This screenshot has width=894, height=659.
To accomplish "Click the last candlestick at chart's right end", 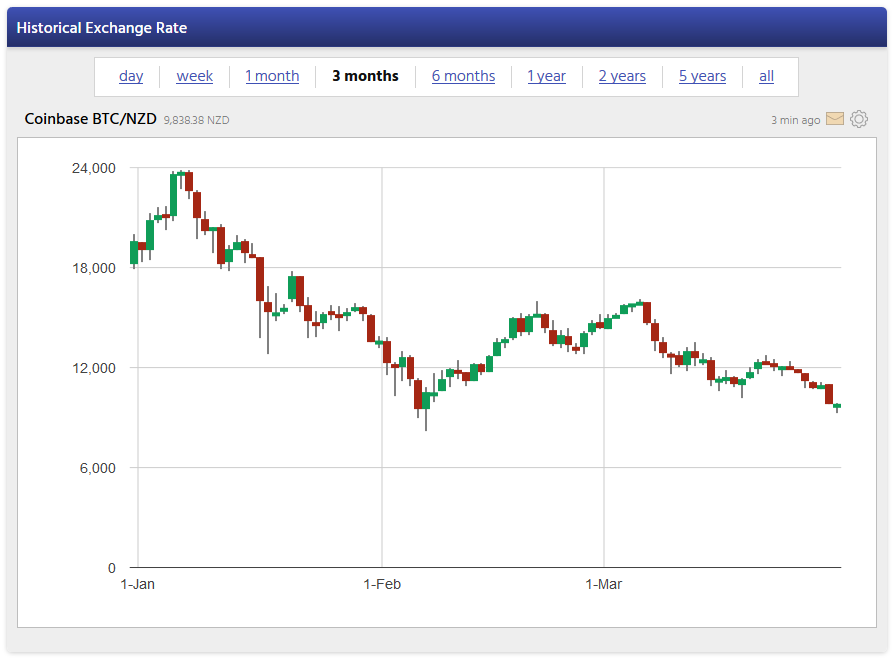I will [837, 406].
